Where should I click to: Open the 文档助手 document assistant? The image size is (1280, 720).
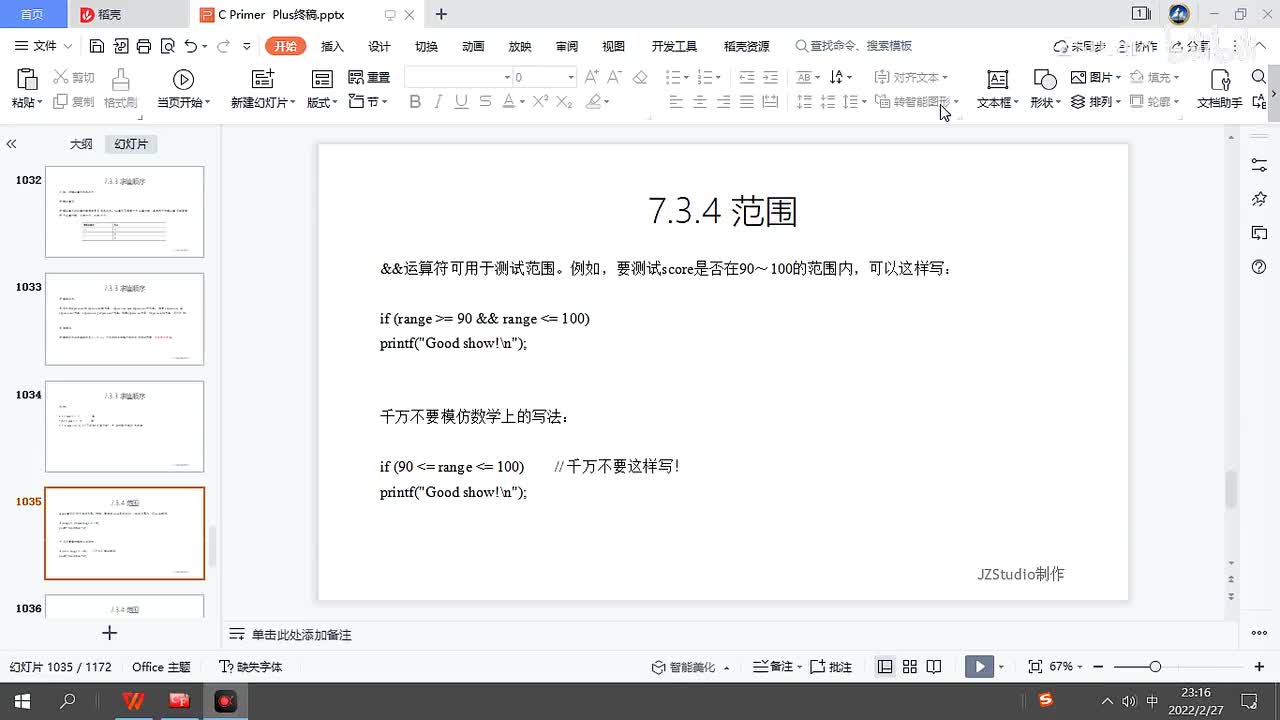1219,89
